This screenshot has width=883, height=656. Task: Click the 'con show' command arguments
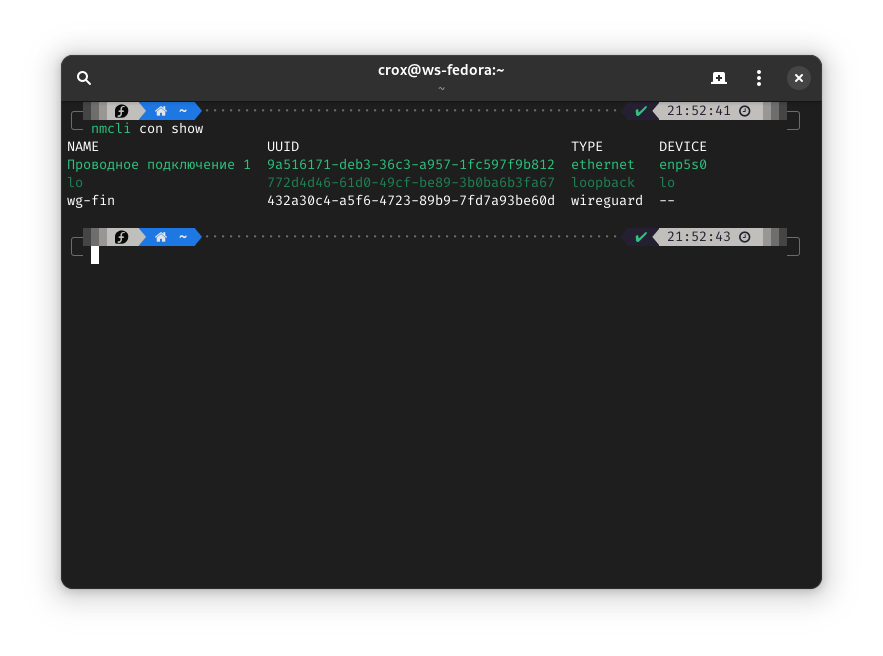click(x=171, y=129)
